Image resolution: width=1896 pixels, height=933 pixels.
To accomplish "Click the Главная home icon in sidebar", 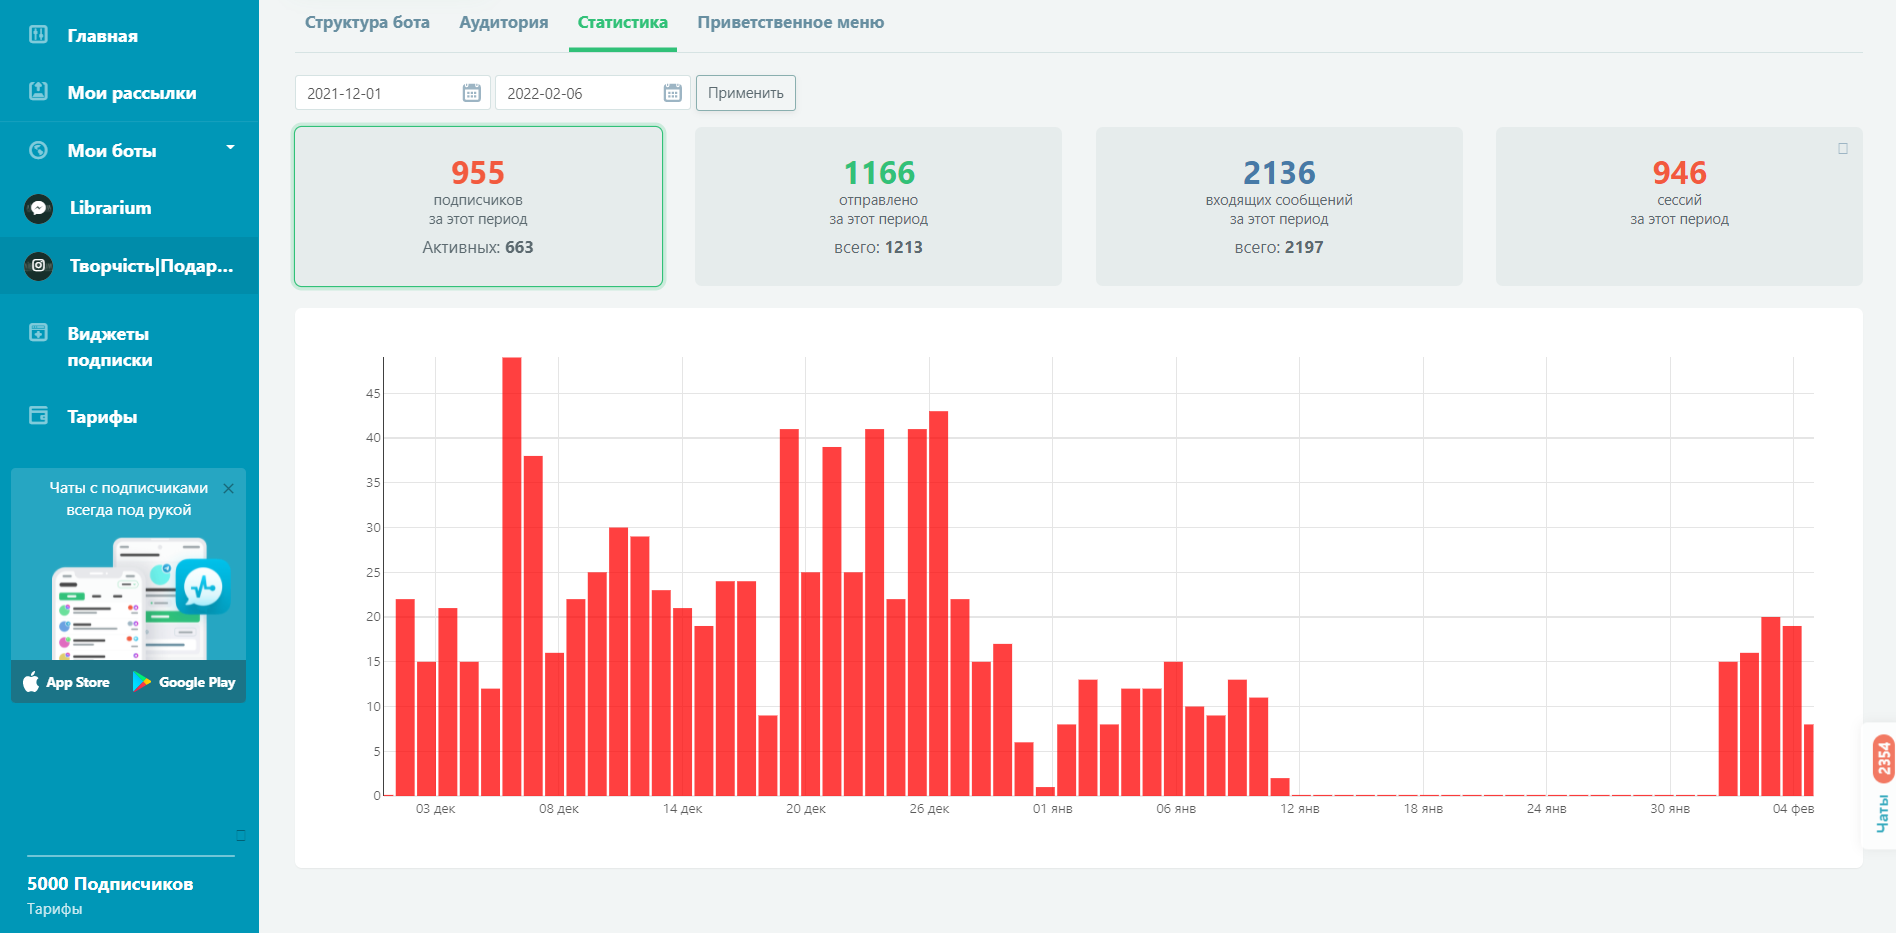I will pyautogui.click(x=38, y=35).
